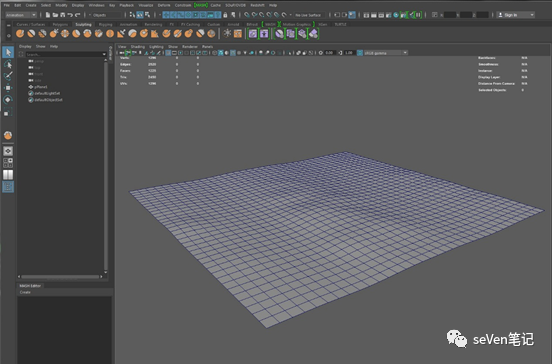Choose the Repeat sculpt brush on shelf
This screenshot has width=552, height=364.
point(110,34)
